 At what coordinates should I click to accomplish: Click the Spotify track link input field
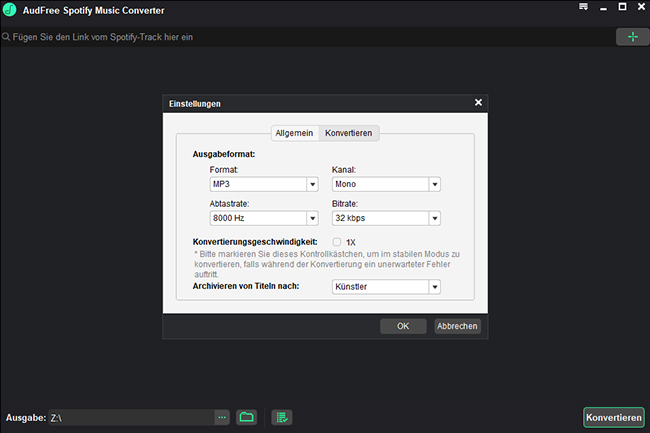307,37
